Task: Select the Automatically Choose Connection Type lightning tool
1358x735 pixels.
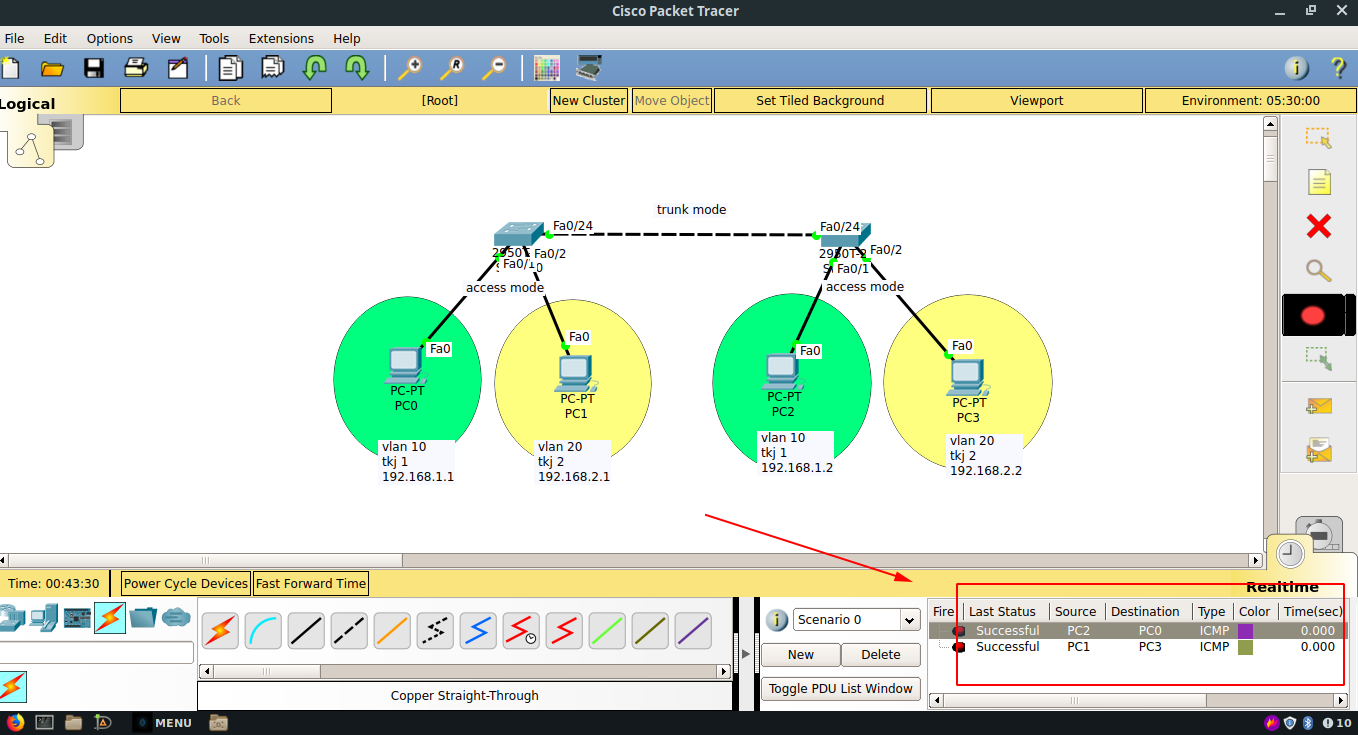Action: click(x=220, y=630)
